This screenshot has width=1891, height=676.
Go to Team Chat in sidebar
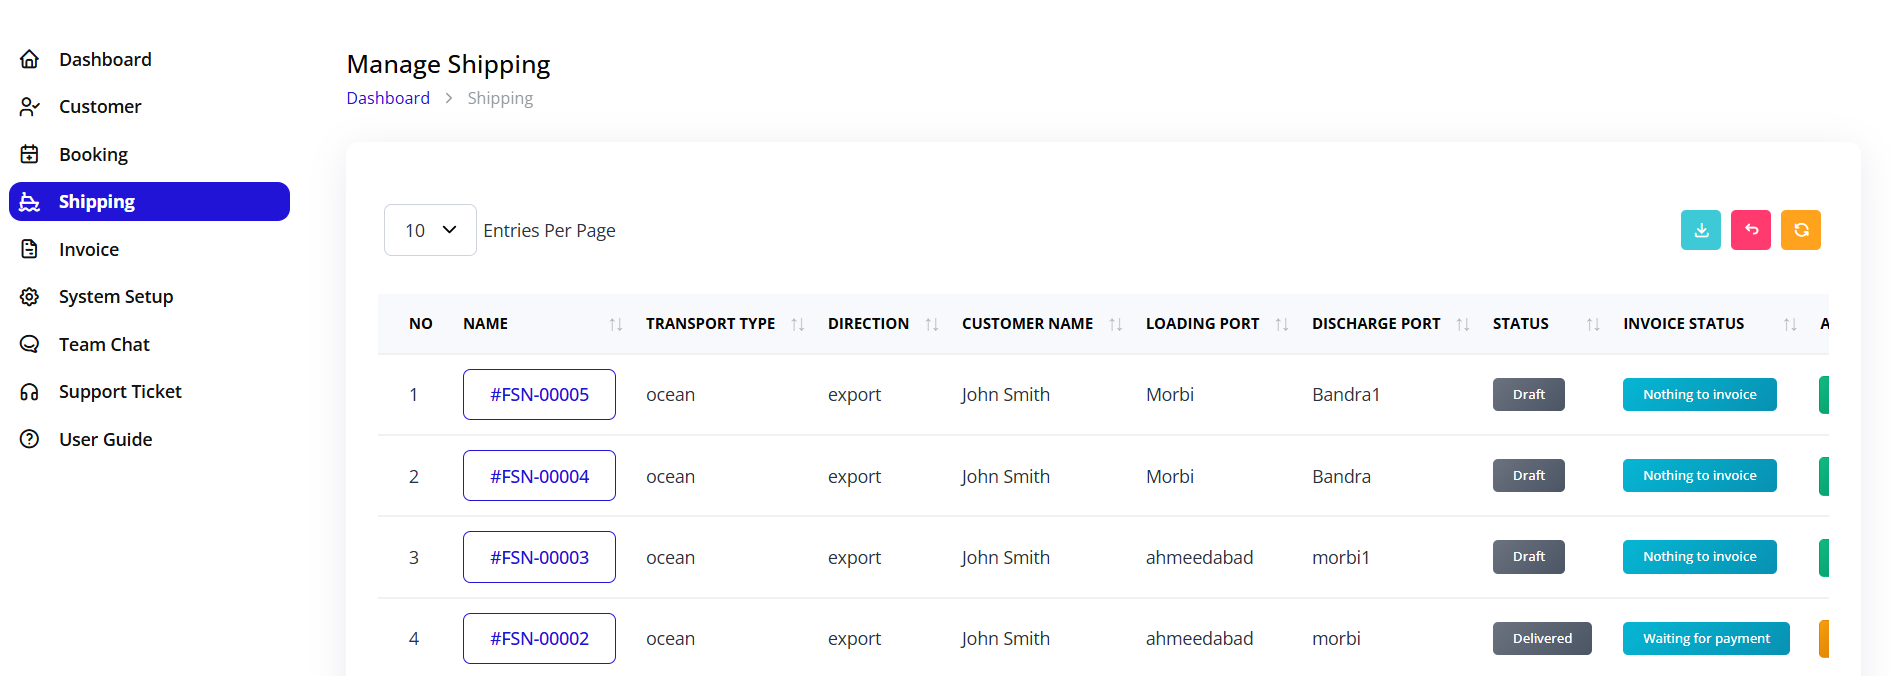click(x=104, y=345)
